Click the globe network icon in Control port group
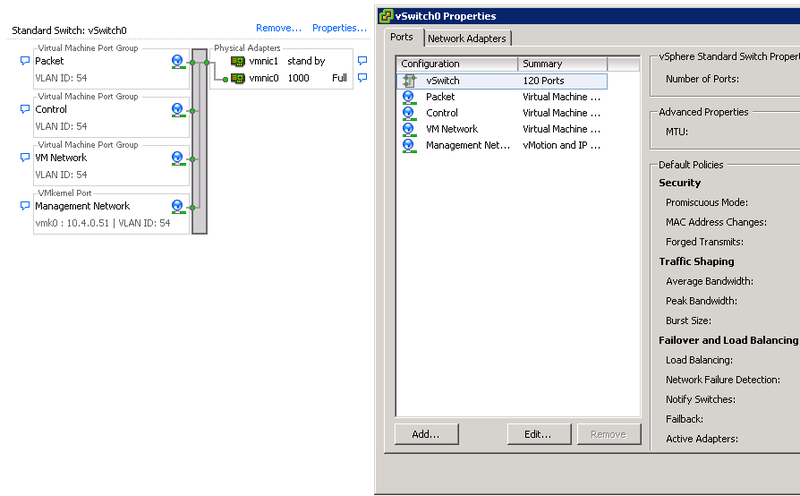Viewport: 800px width, 496px height. pyautogui.click(x=178, y=110)
